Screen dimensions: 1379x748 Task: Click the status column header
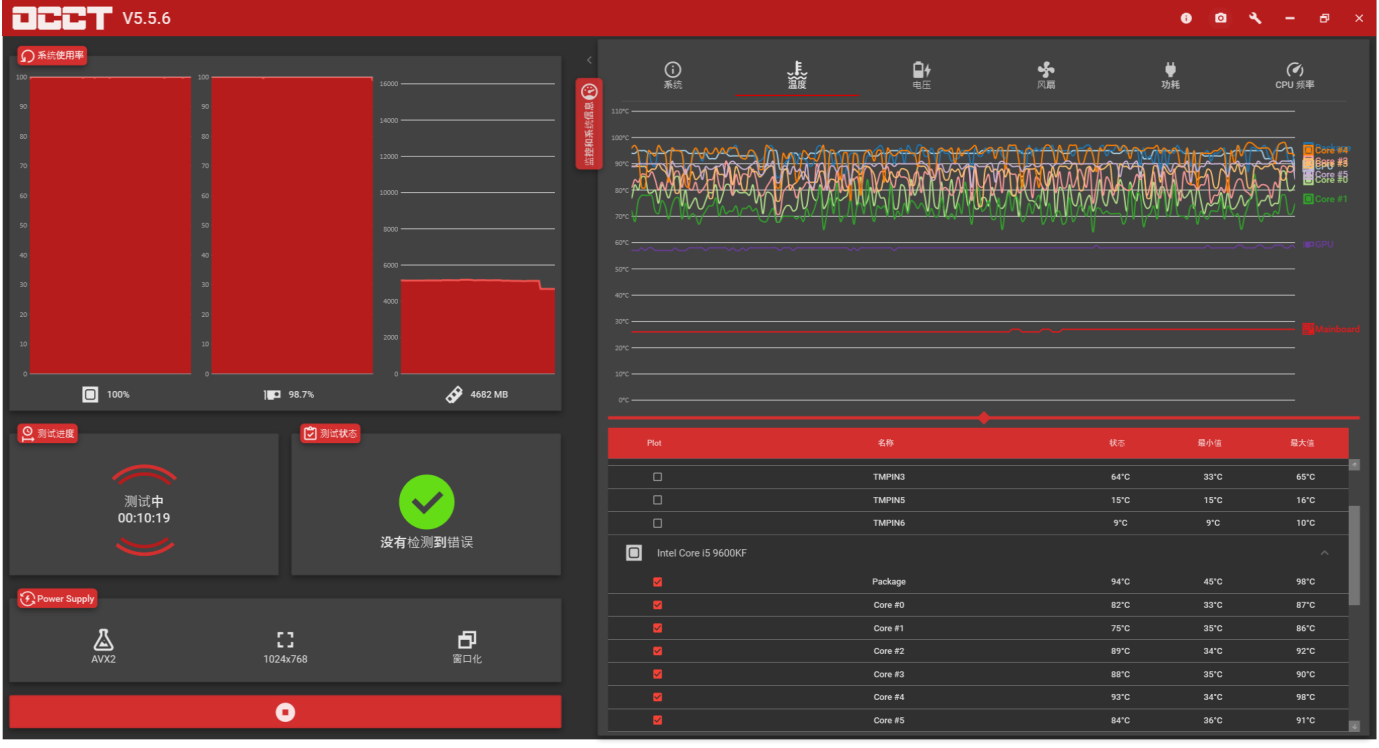click(1117, 442)
